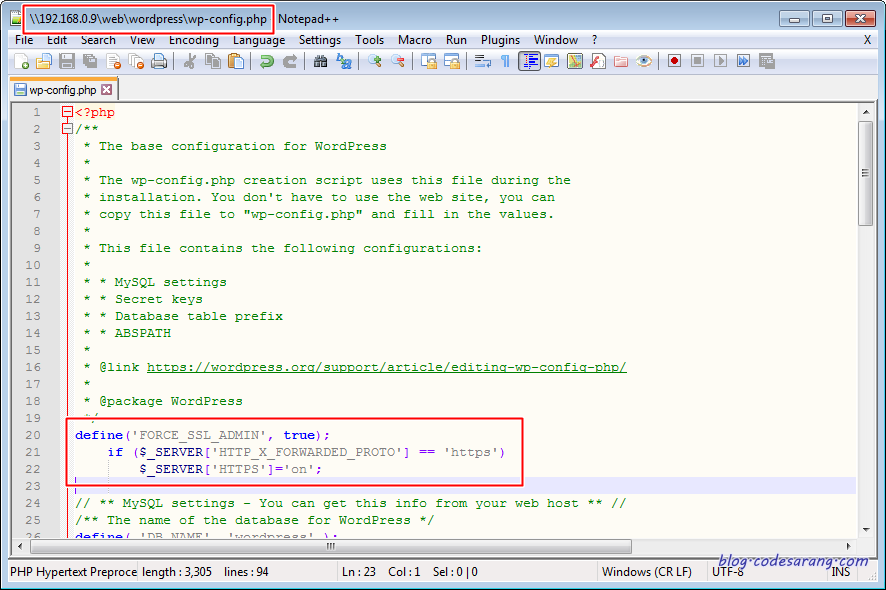Follow the wordpress.org editing-wp-config-php link

(x=386, y=367)
